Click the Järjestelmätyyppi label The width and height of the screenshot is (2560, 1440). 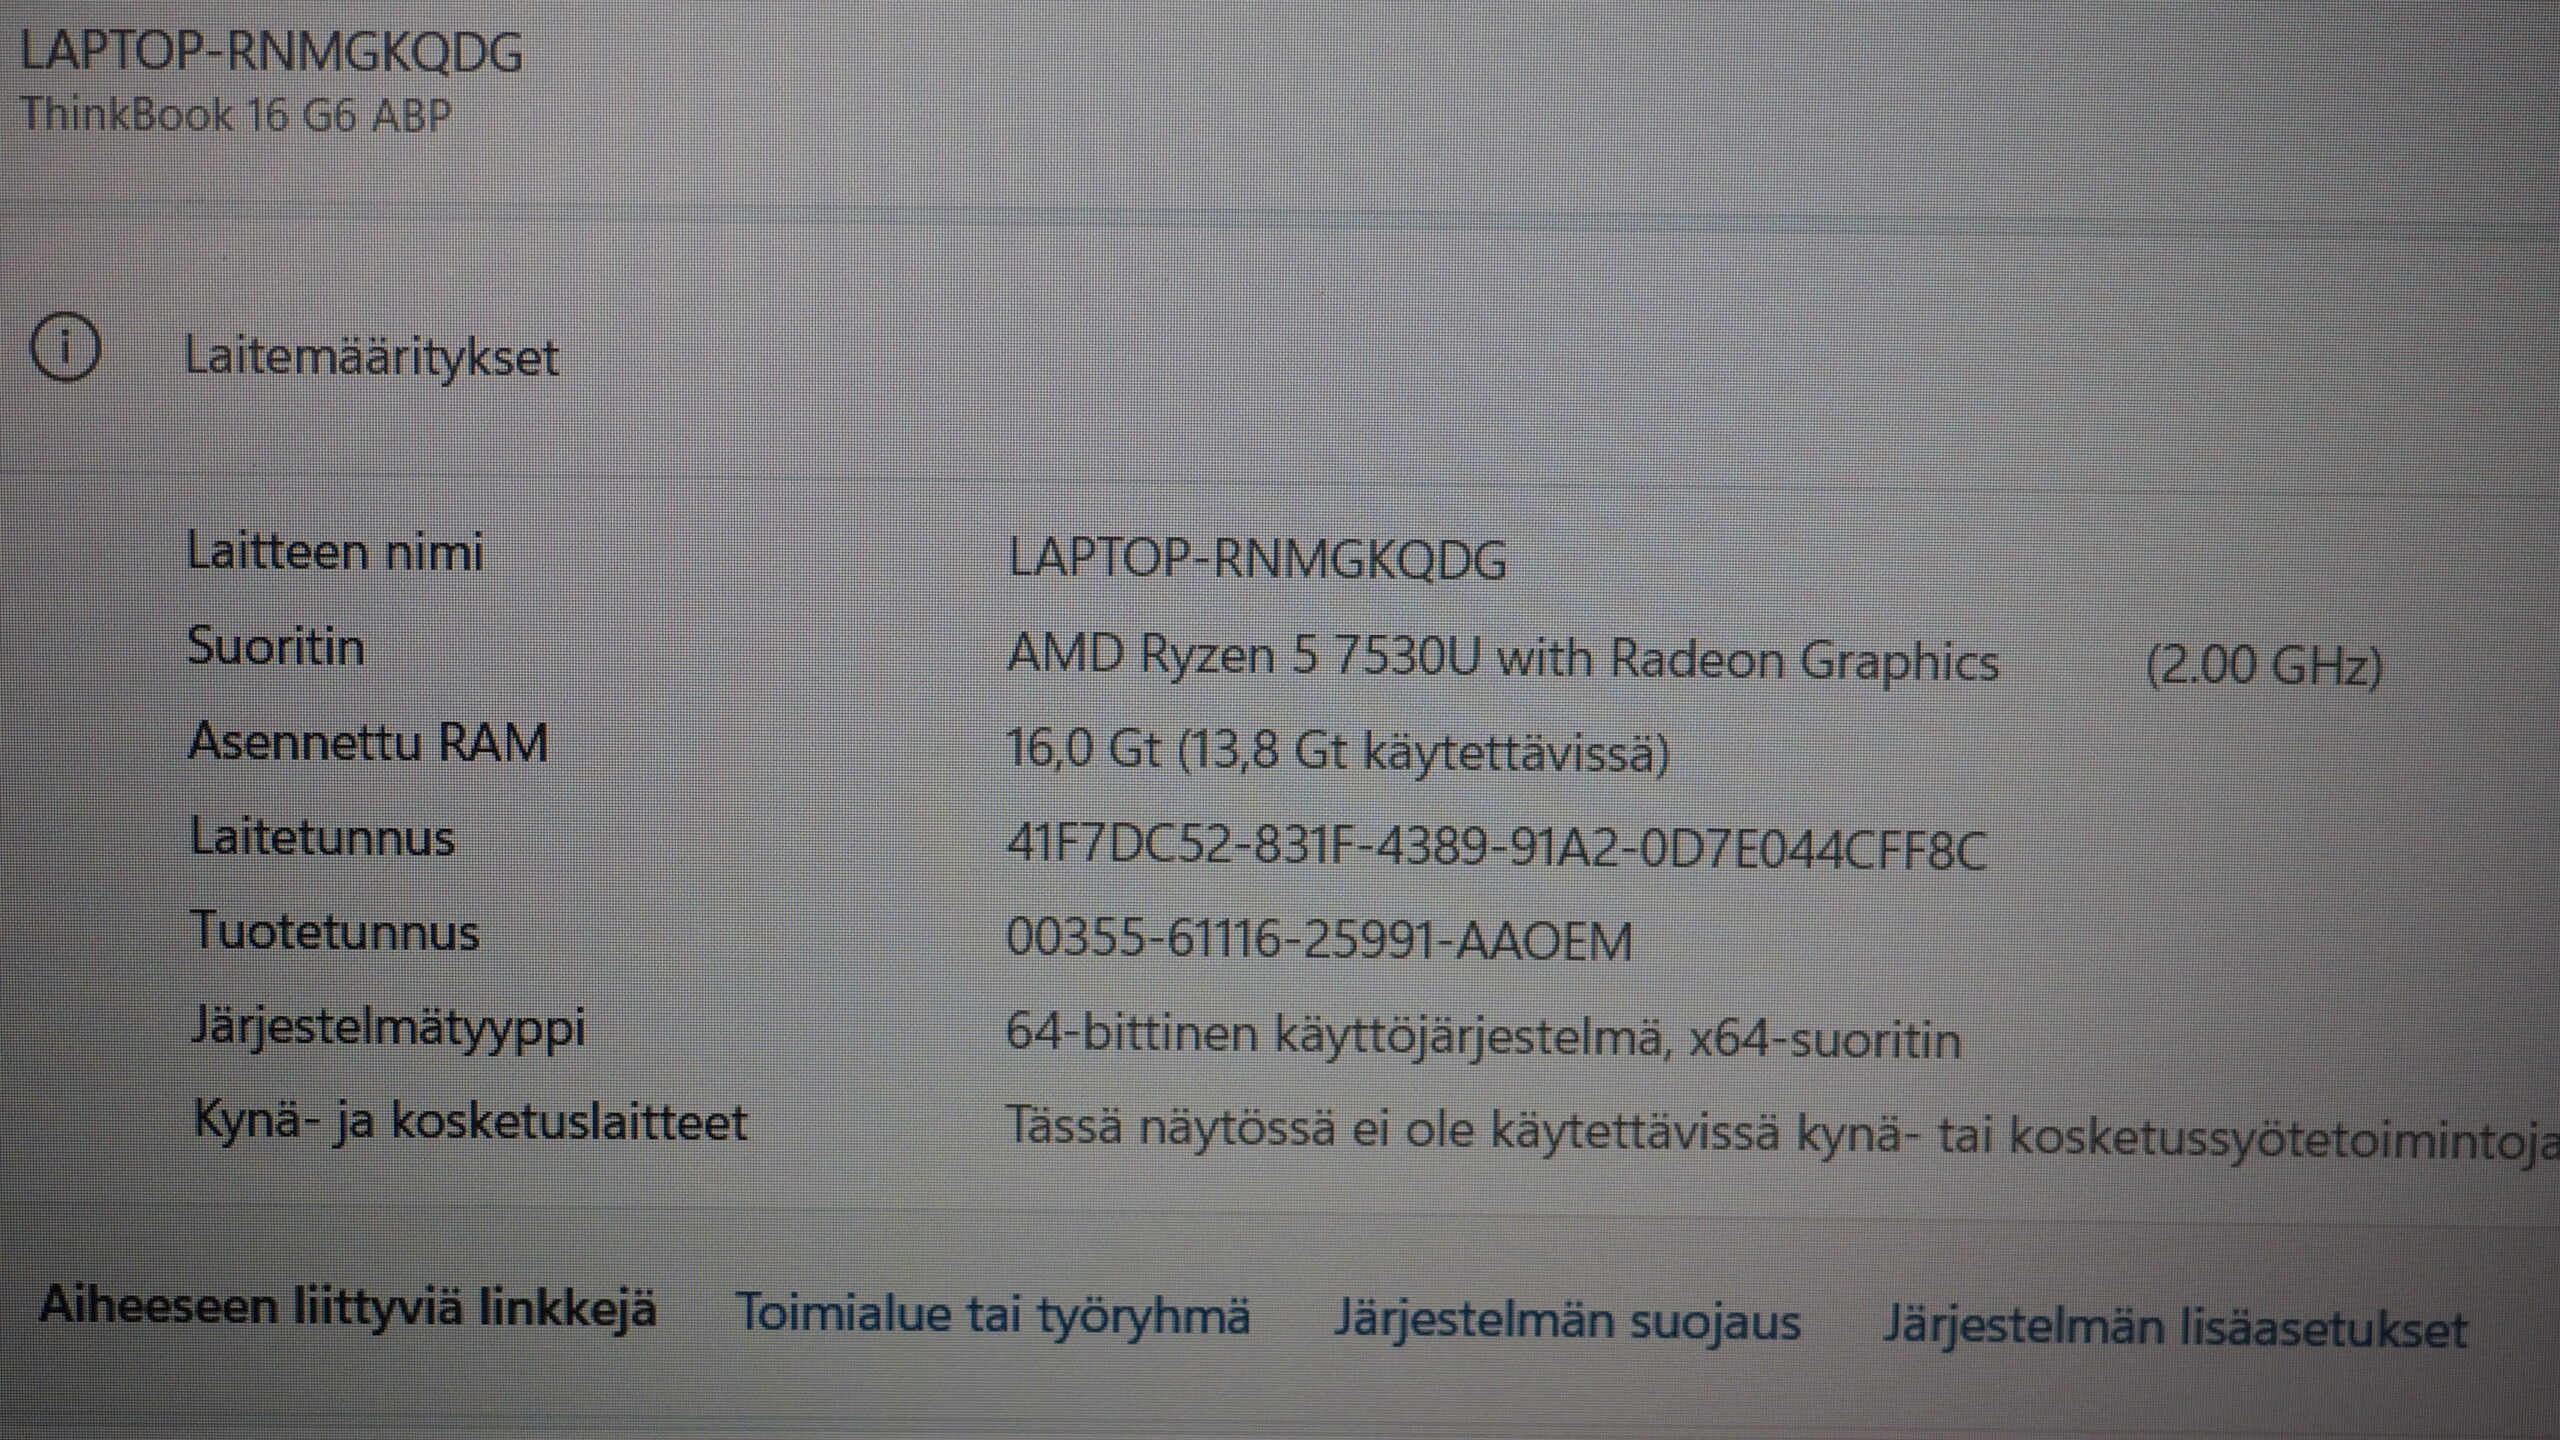coord(388,1028)
